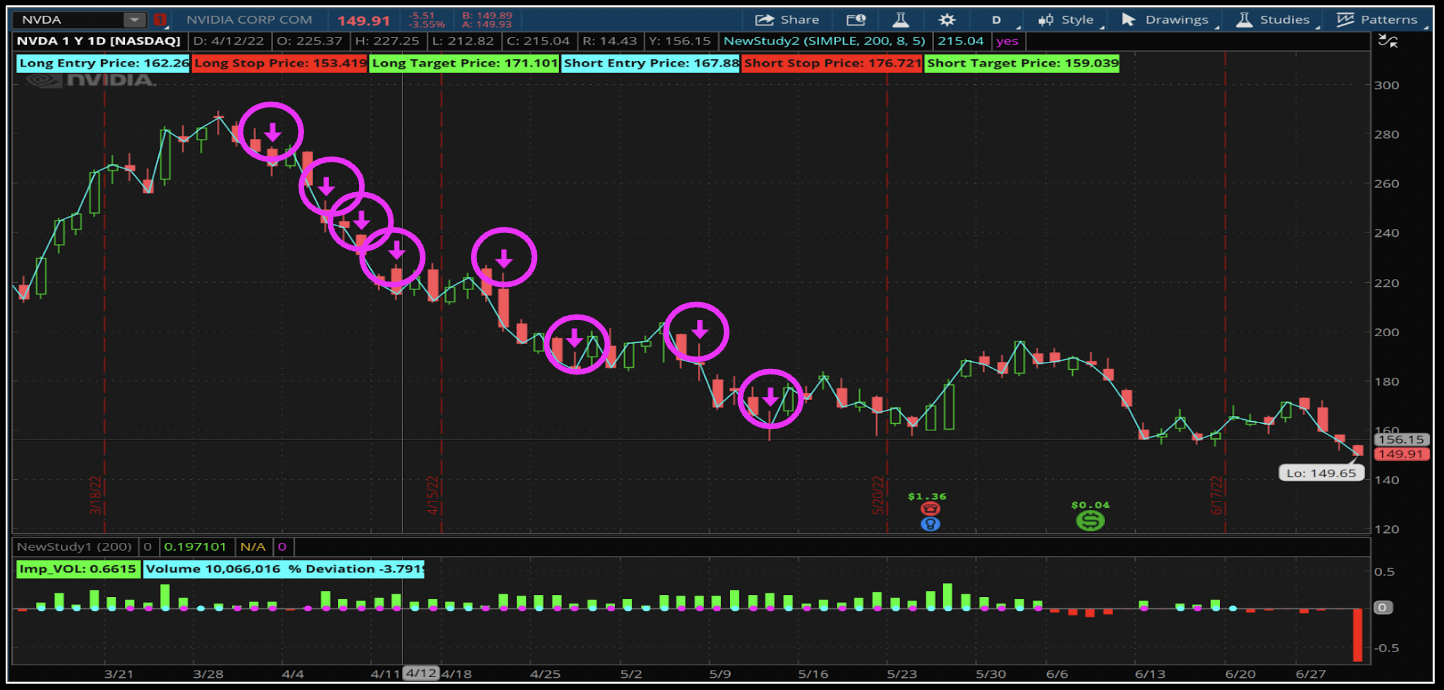Click the Long Entry Price: 162.26 label
Image resolution: width=1444 pixels, height=690 pixels.
(x=104, y=63)
